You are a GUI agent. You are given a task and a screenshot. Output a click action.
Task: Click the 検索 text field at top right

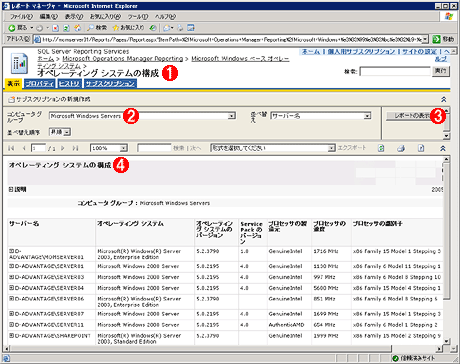pyautogui.click(x=394, y=71)
